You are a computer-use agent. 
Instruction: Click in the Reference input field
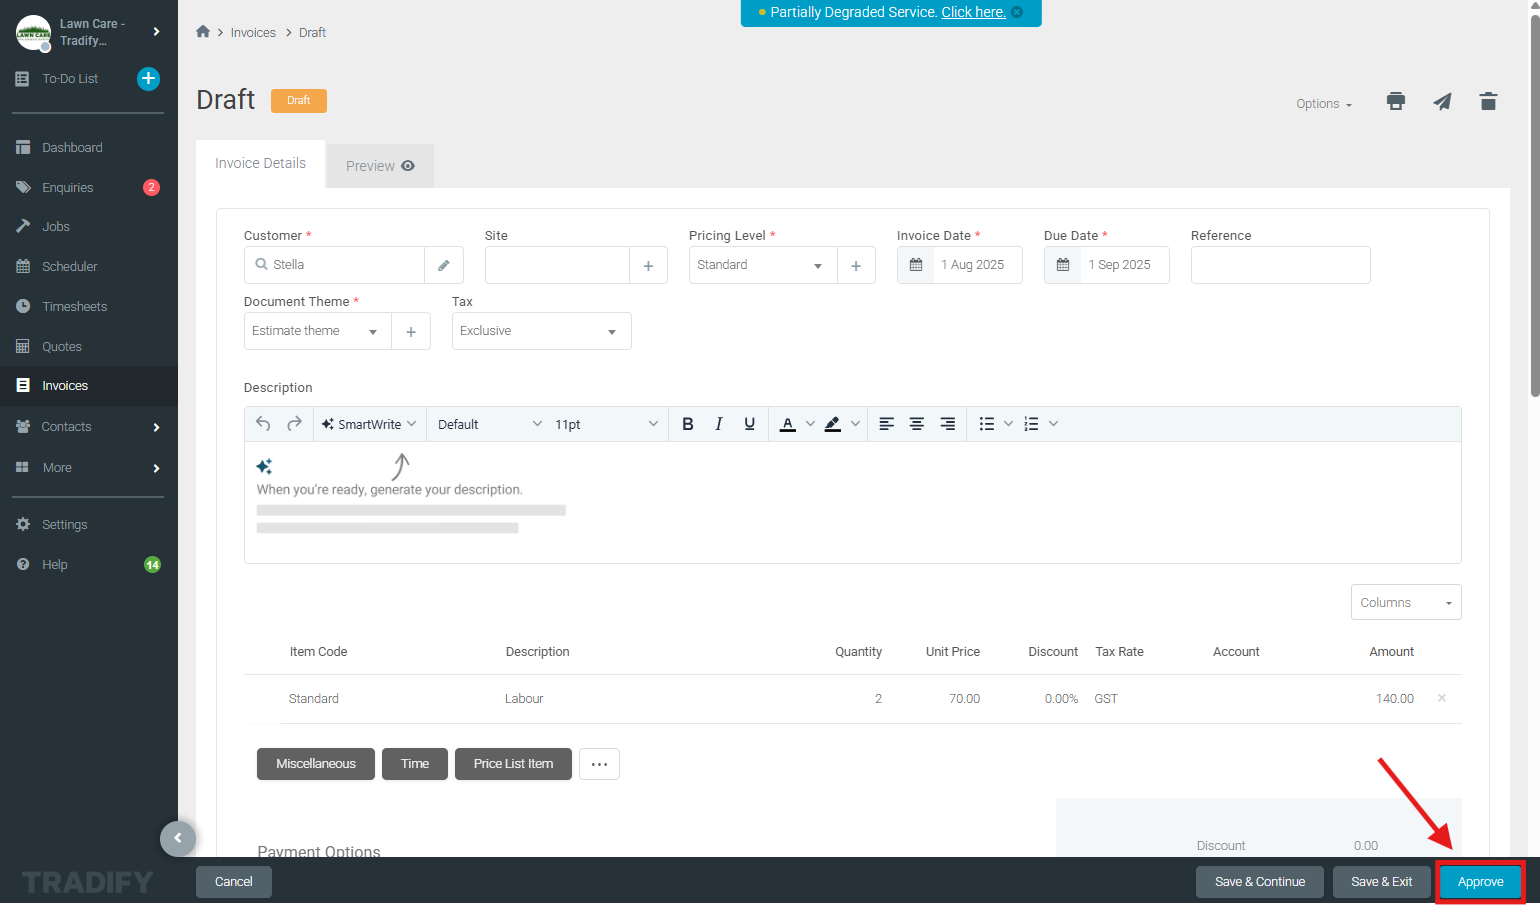tap(1281, 265)
